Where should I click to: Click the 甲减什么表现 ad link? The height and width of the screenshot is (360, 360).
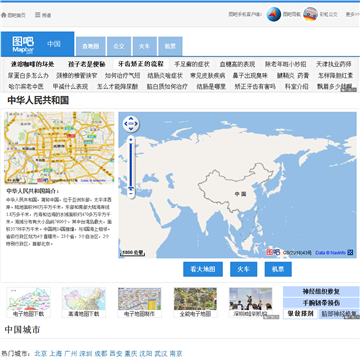click(x=70, y=87)
